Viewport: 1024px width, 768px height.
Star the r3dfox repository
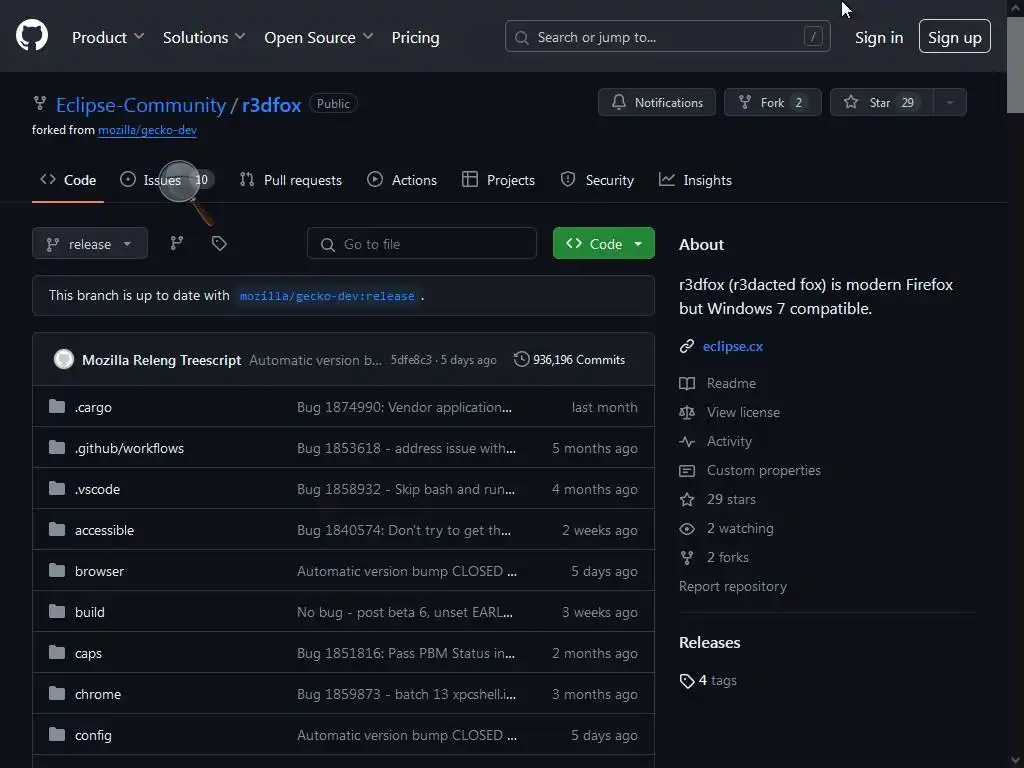click(x=882, y=103)
